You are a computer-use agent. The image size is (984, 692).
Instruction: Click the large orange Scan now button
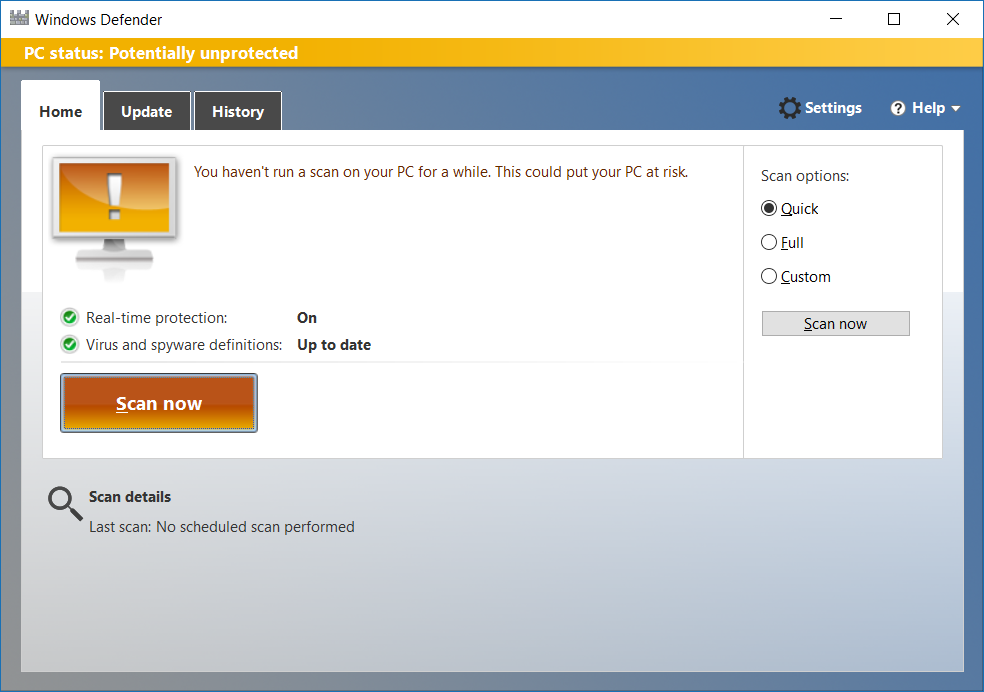pyautogui.click(x=159, y=403)
